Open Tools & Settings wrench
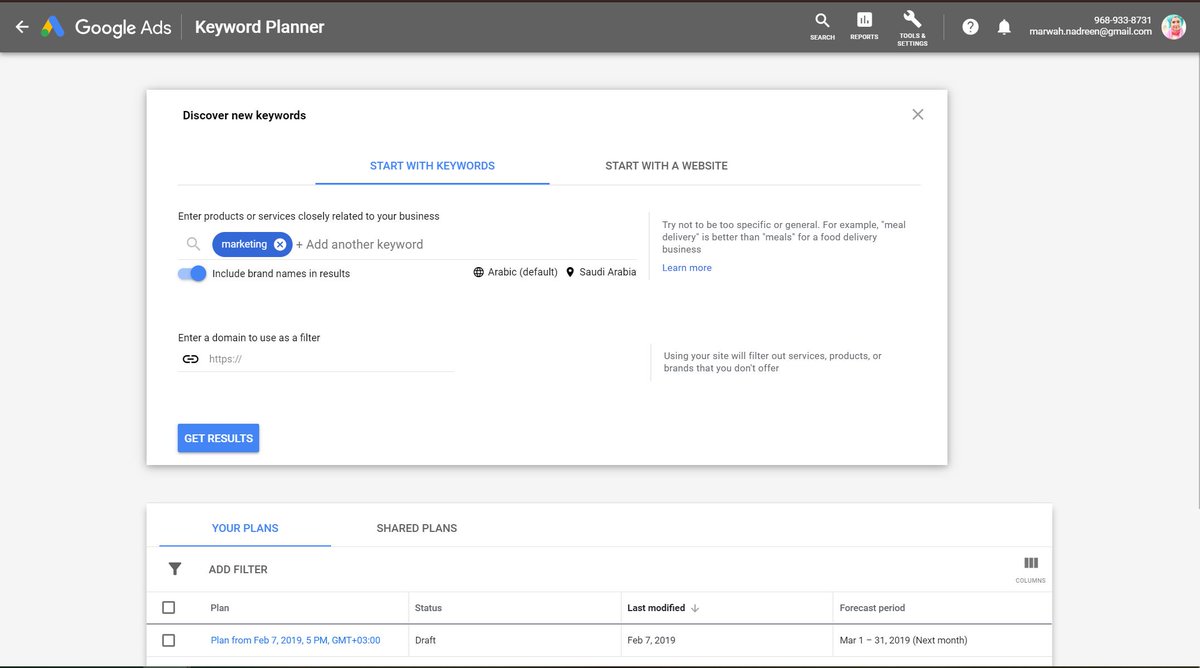Viewport: 1200px width, 668px height. pos(912,27)
